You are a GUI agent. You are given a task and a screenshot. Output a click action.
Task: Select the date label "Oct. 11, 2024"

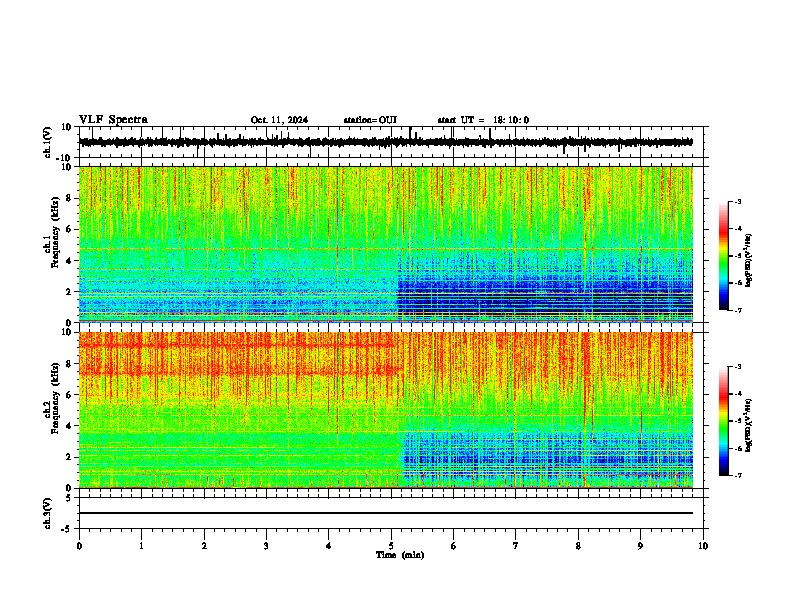[x=279, y=120]
